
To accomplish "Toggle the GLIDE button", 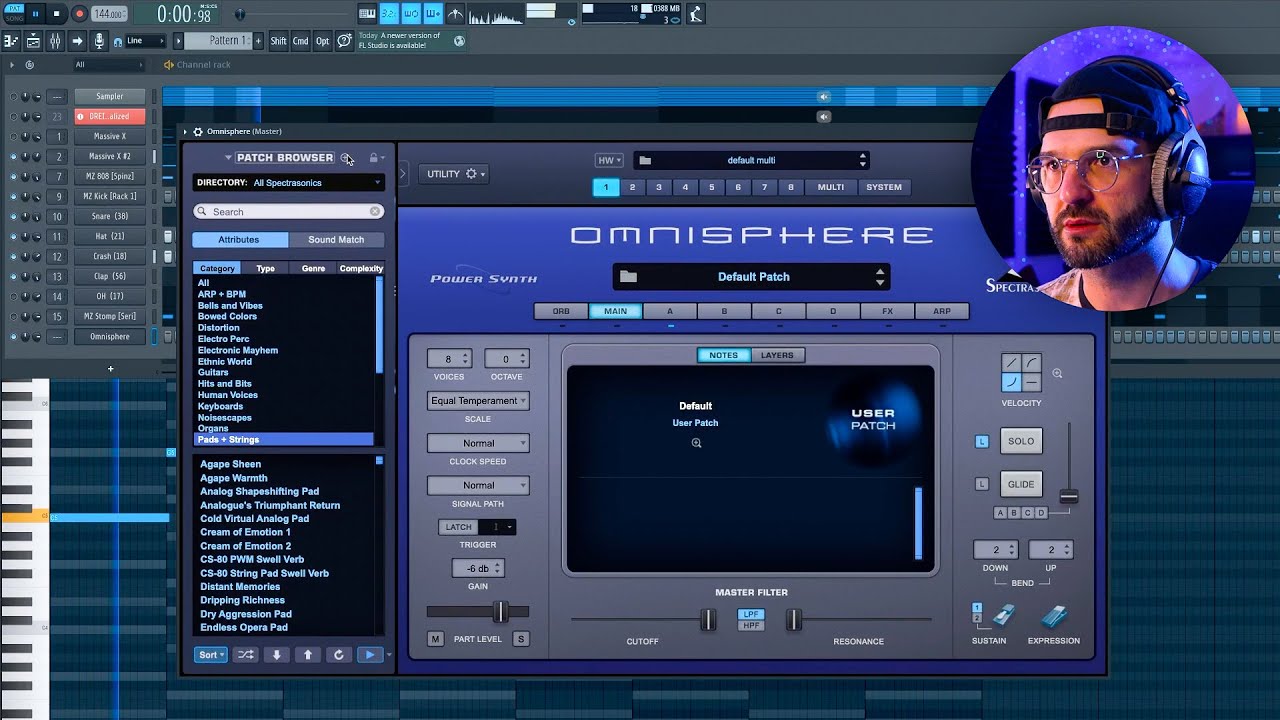I will pos(1021,484).
